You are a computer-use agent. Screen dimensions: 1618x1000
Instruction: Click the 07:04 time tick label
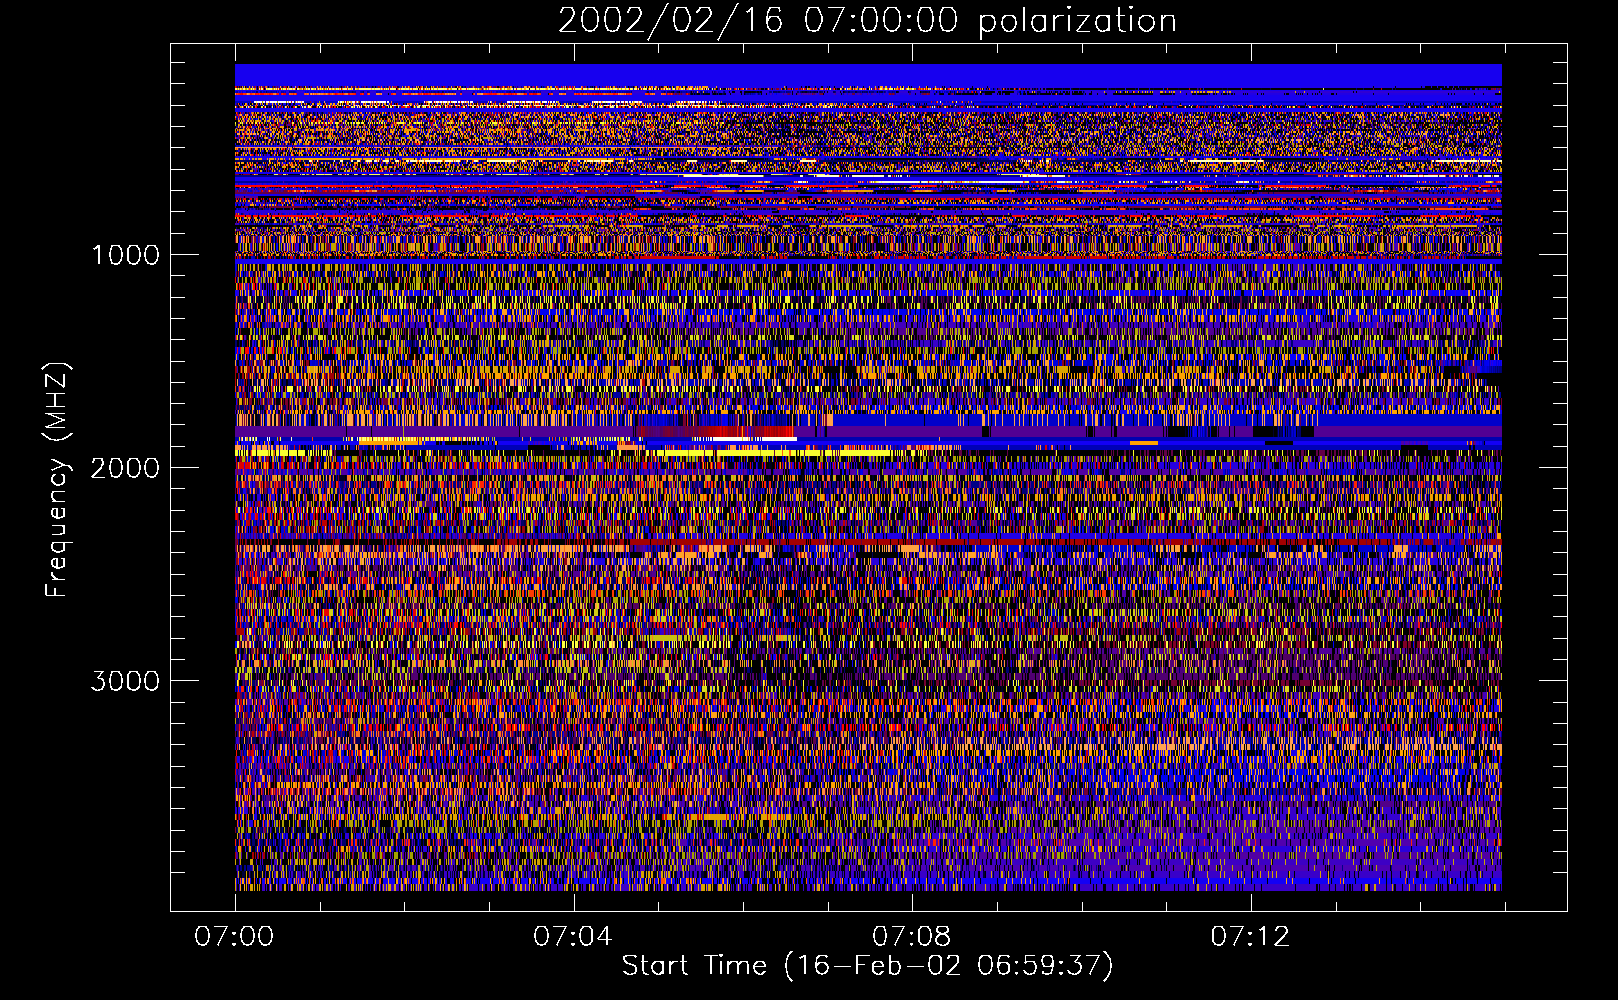click(572, 937)
